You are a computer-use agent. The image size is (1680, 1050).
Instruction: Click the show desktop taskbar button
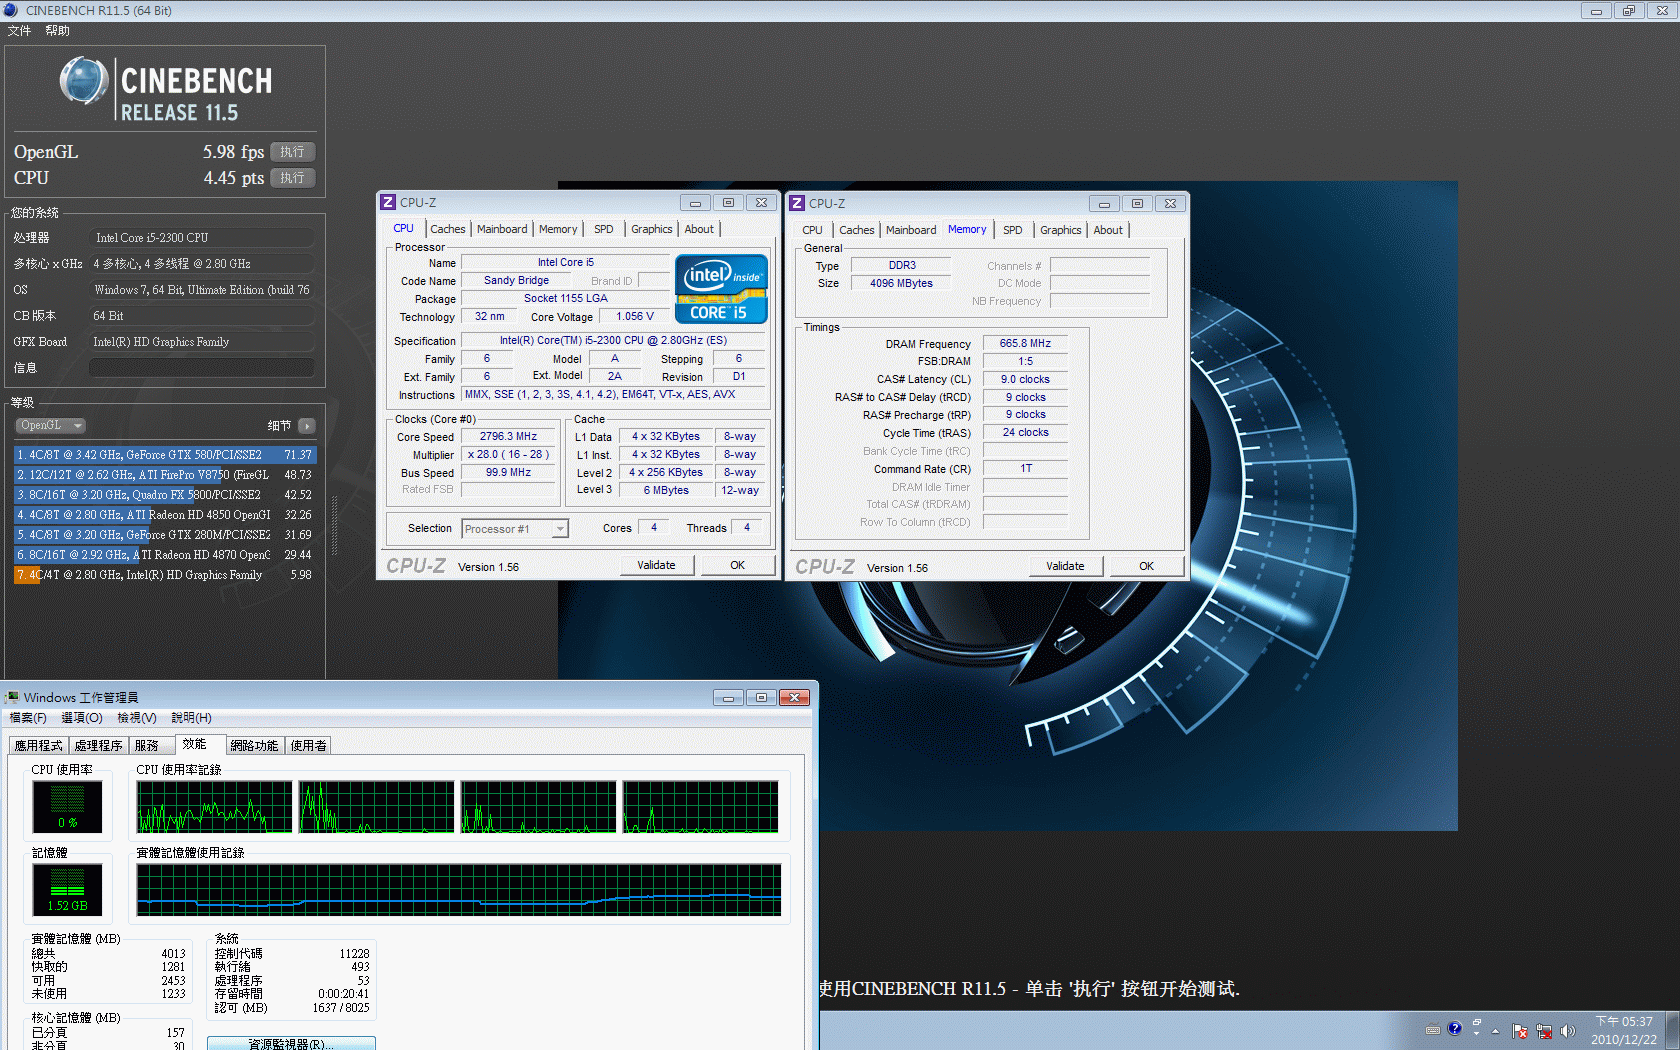pos(1672,1030)
